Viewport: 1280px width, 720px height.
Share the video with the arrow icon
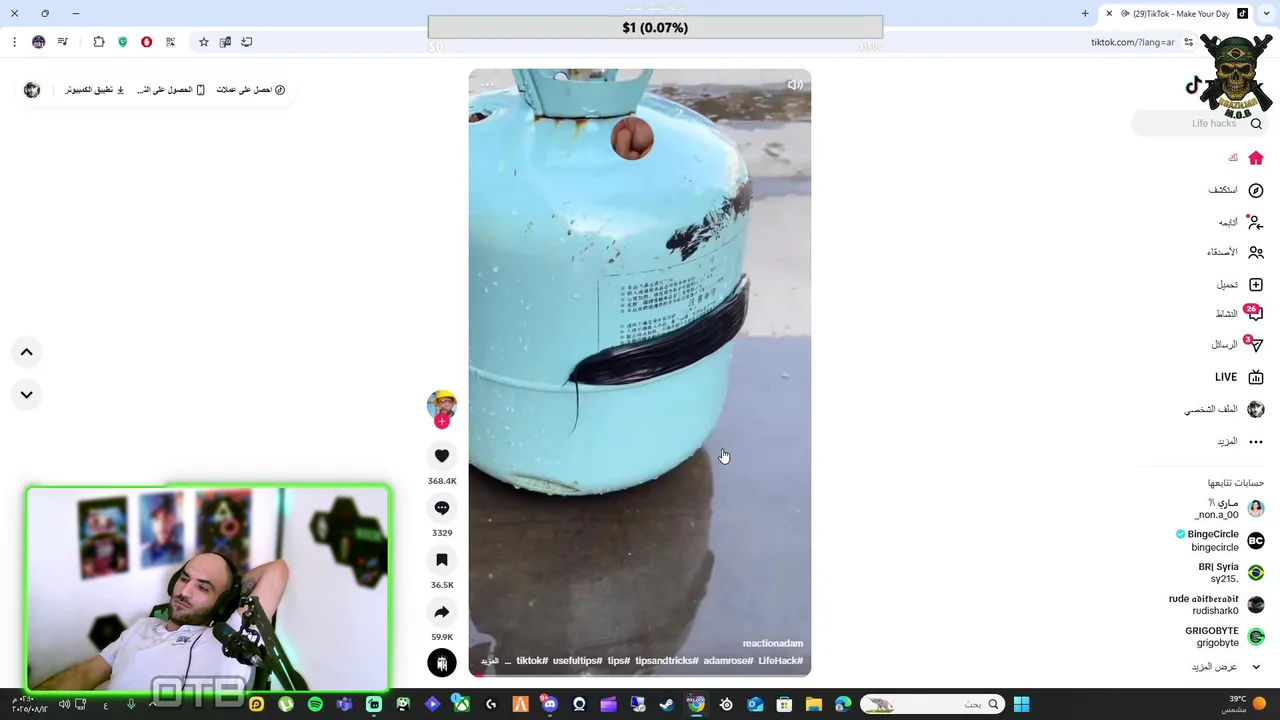pos(442,612)
